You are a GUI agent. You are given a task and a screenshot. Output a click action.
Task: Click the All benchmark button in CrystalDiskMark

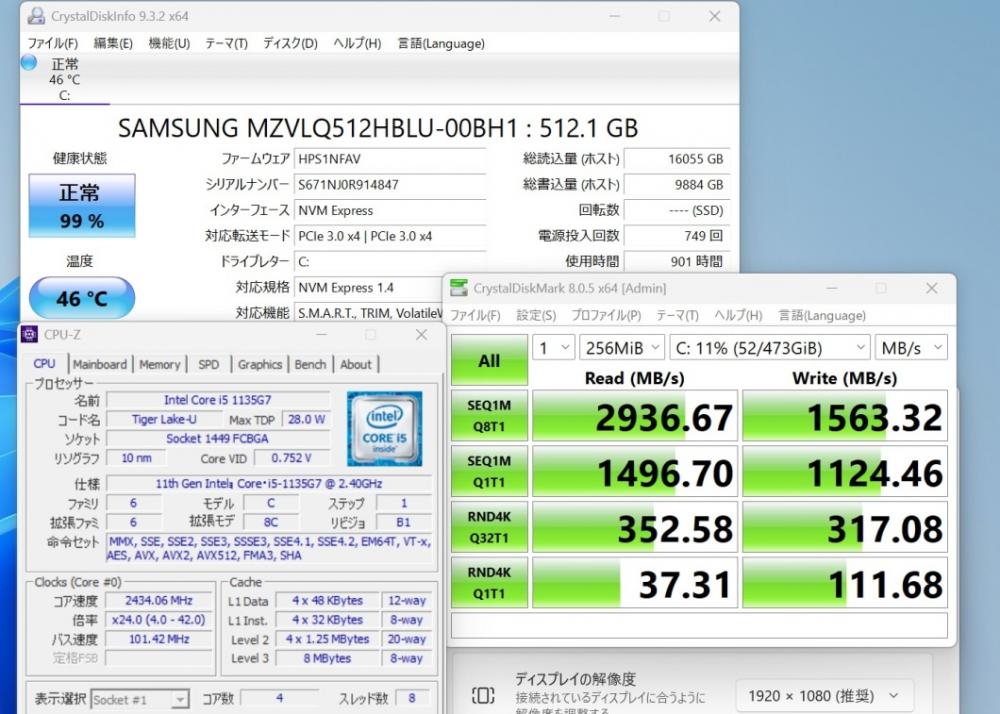click(x=489, y=360)
